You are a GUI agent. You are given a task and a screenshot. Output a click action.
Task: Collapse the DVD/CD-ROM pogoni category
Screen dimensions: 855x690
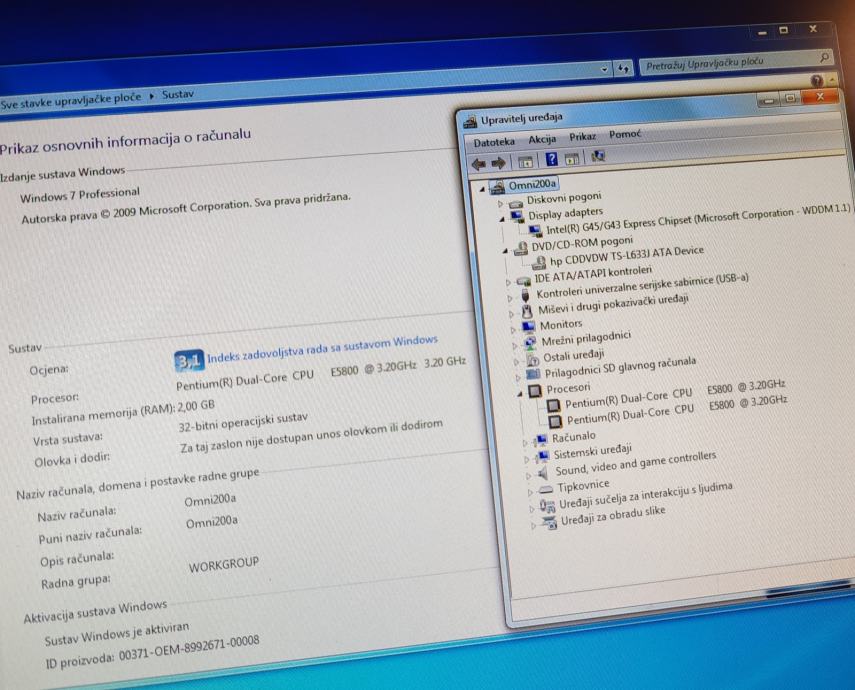pyautogui.click(x=505, y=251)
